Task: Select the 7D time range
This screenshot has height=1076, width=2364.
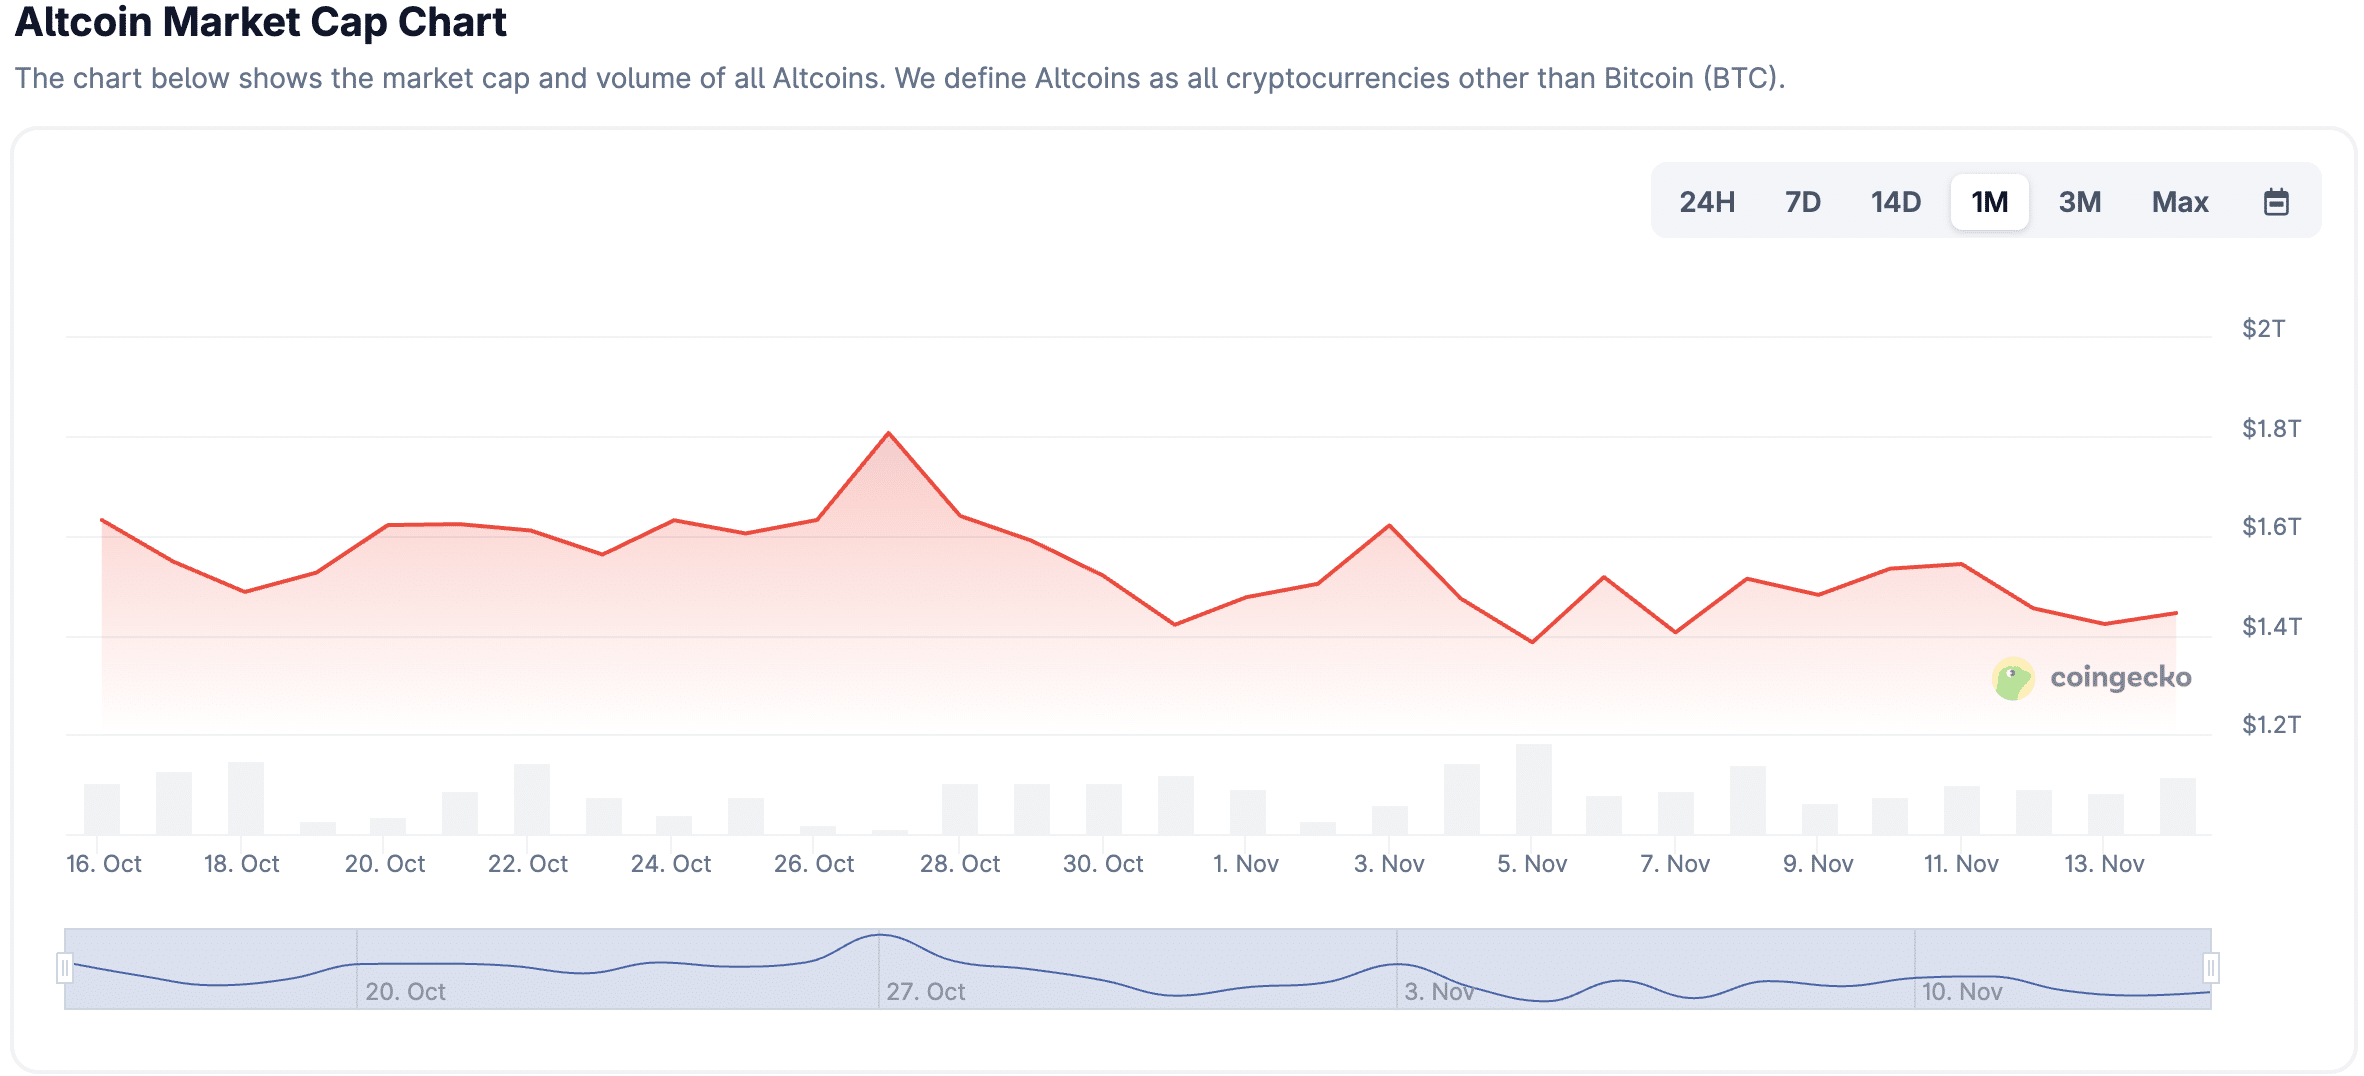Action: coord(1802,201)
